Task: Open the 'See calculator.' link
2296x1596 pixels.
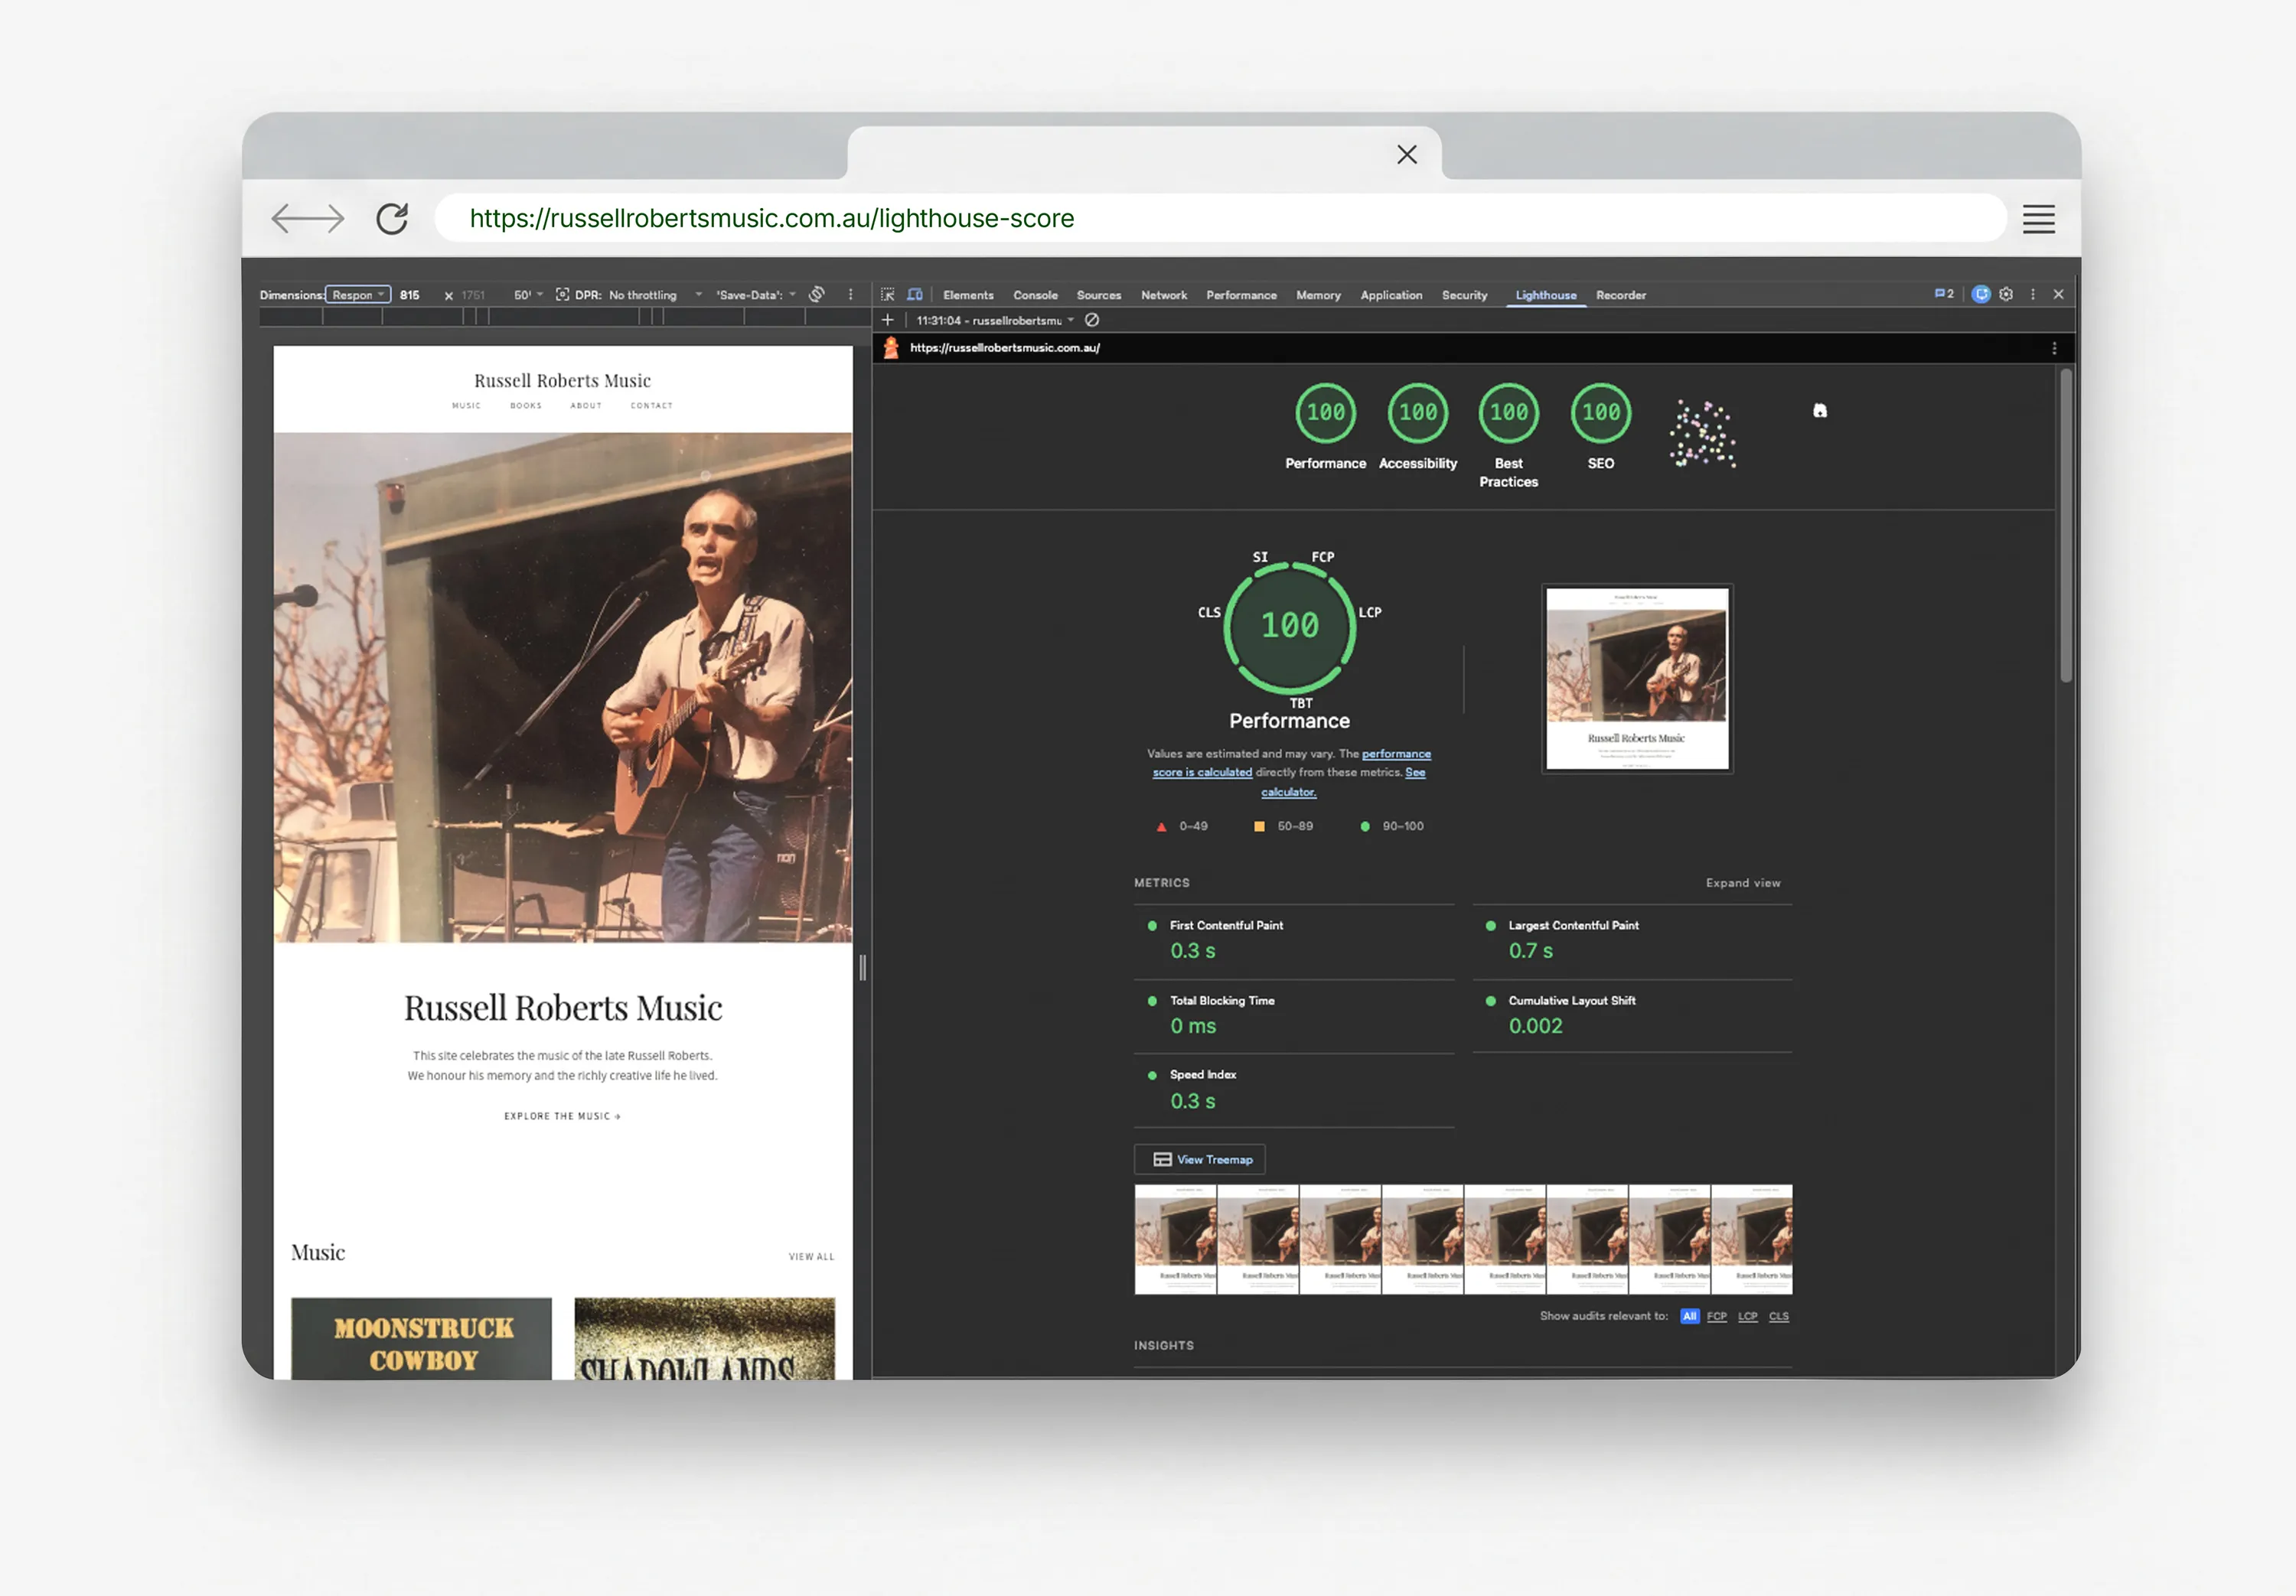Action: [1343, 782]
